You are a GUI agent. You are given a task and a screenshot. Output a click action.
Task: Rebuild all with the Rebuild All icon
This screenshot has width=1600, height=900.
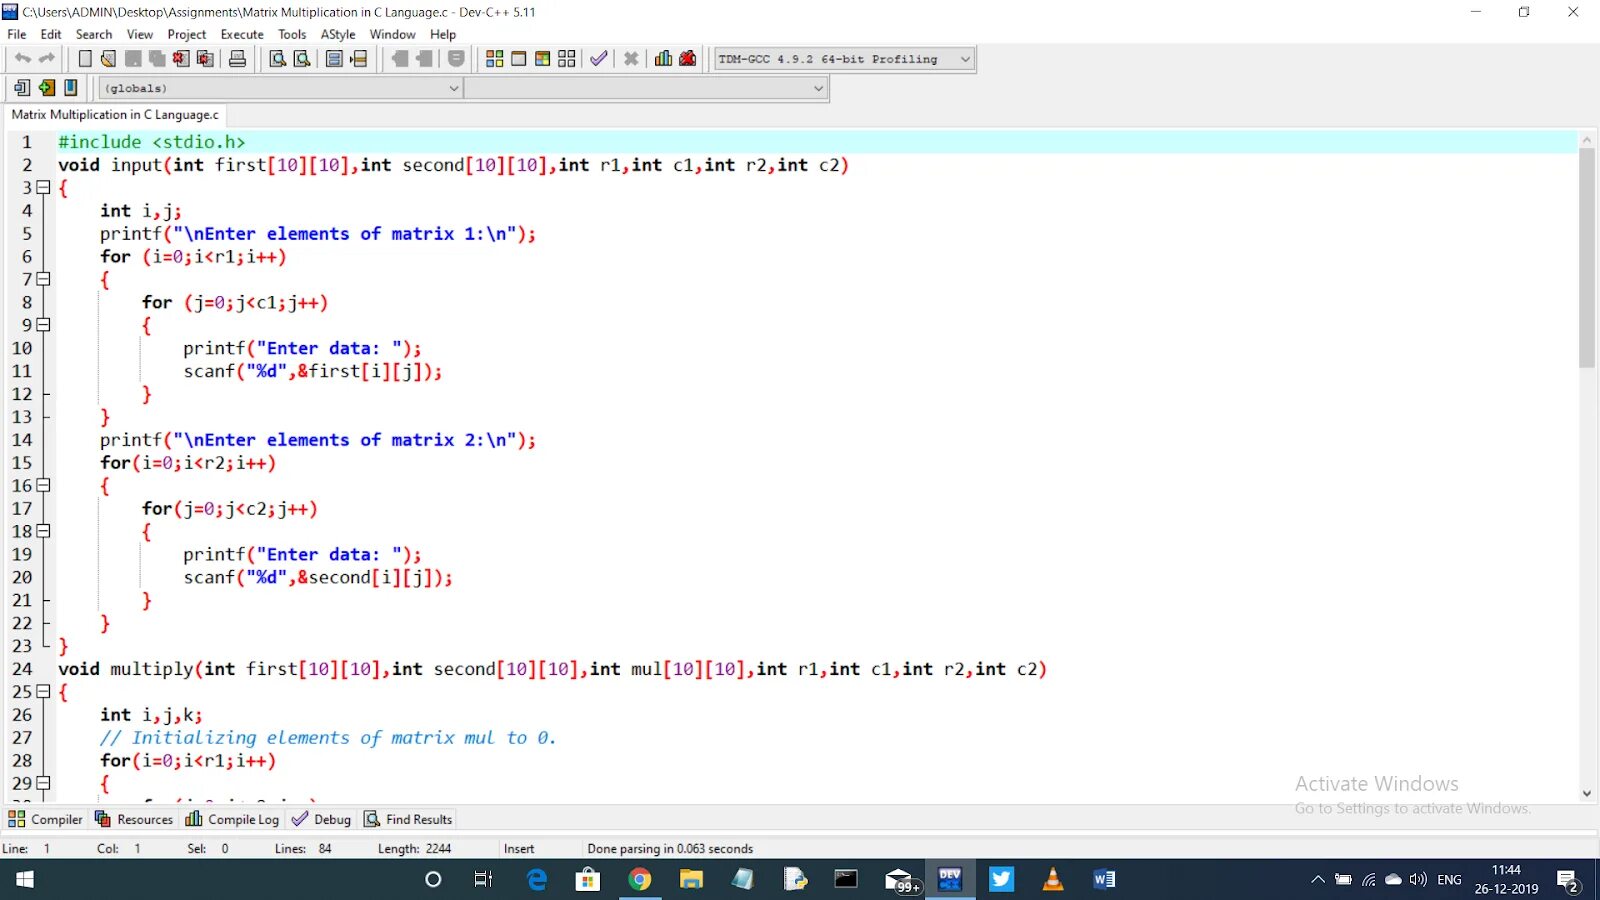tap(567, 59)
